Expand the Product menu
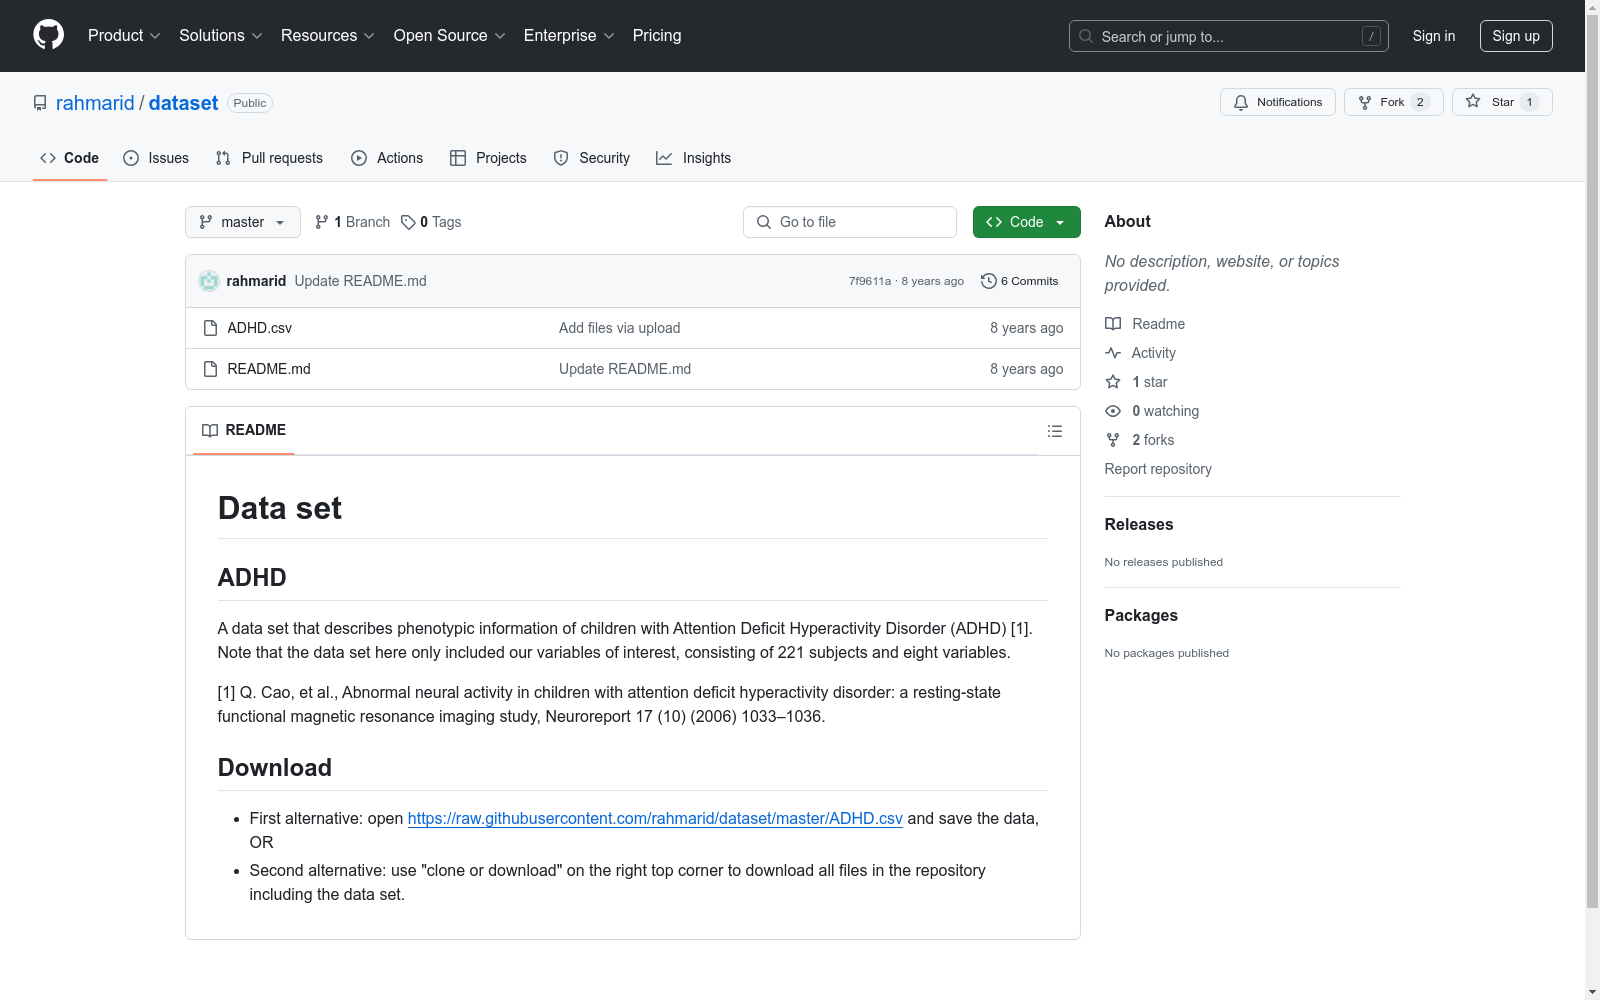Image resolution: width=1600 pixels, height=1000 pixels. click(x=124, y=35)
